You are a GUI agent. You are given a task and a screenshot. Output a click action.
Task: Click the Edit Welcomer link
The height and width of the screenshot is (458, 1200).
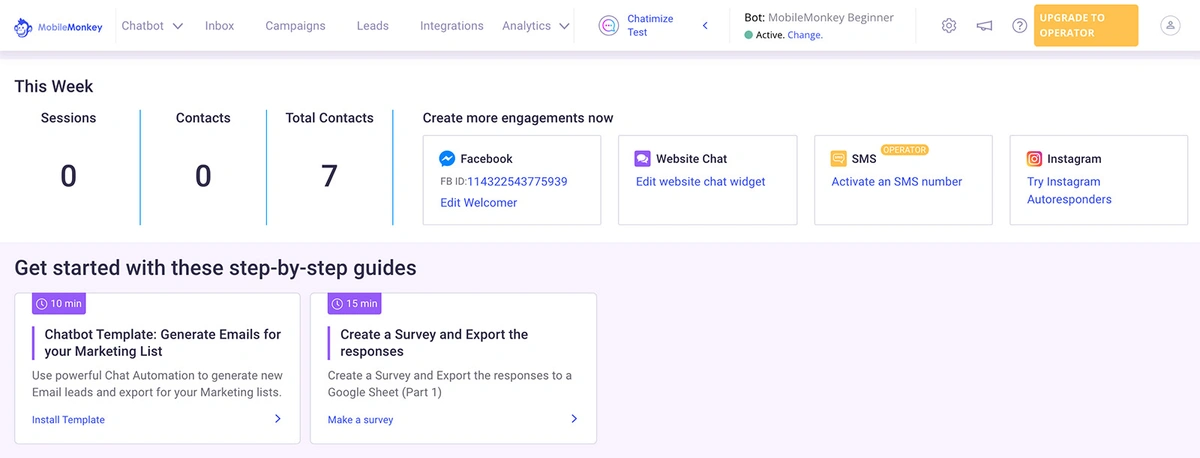479,203
